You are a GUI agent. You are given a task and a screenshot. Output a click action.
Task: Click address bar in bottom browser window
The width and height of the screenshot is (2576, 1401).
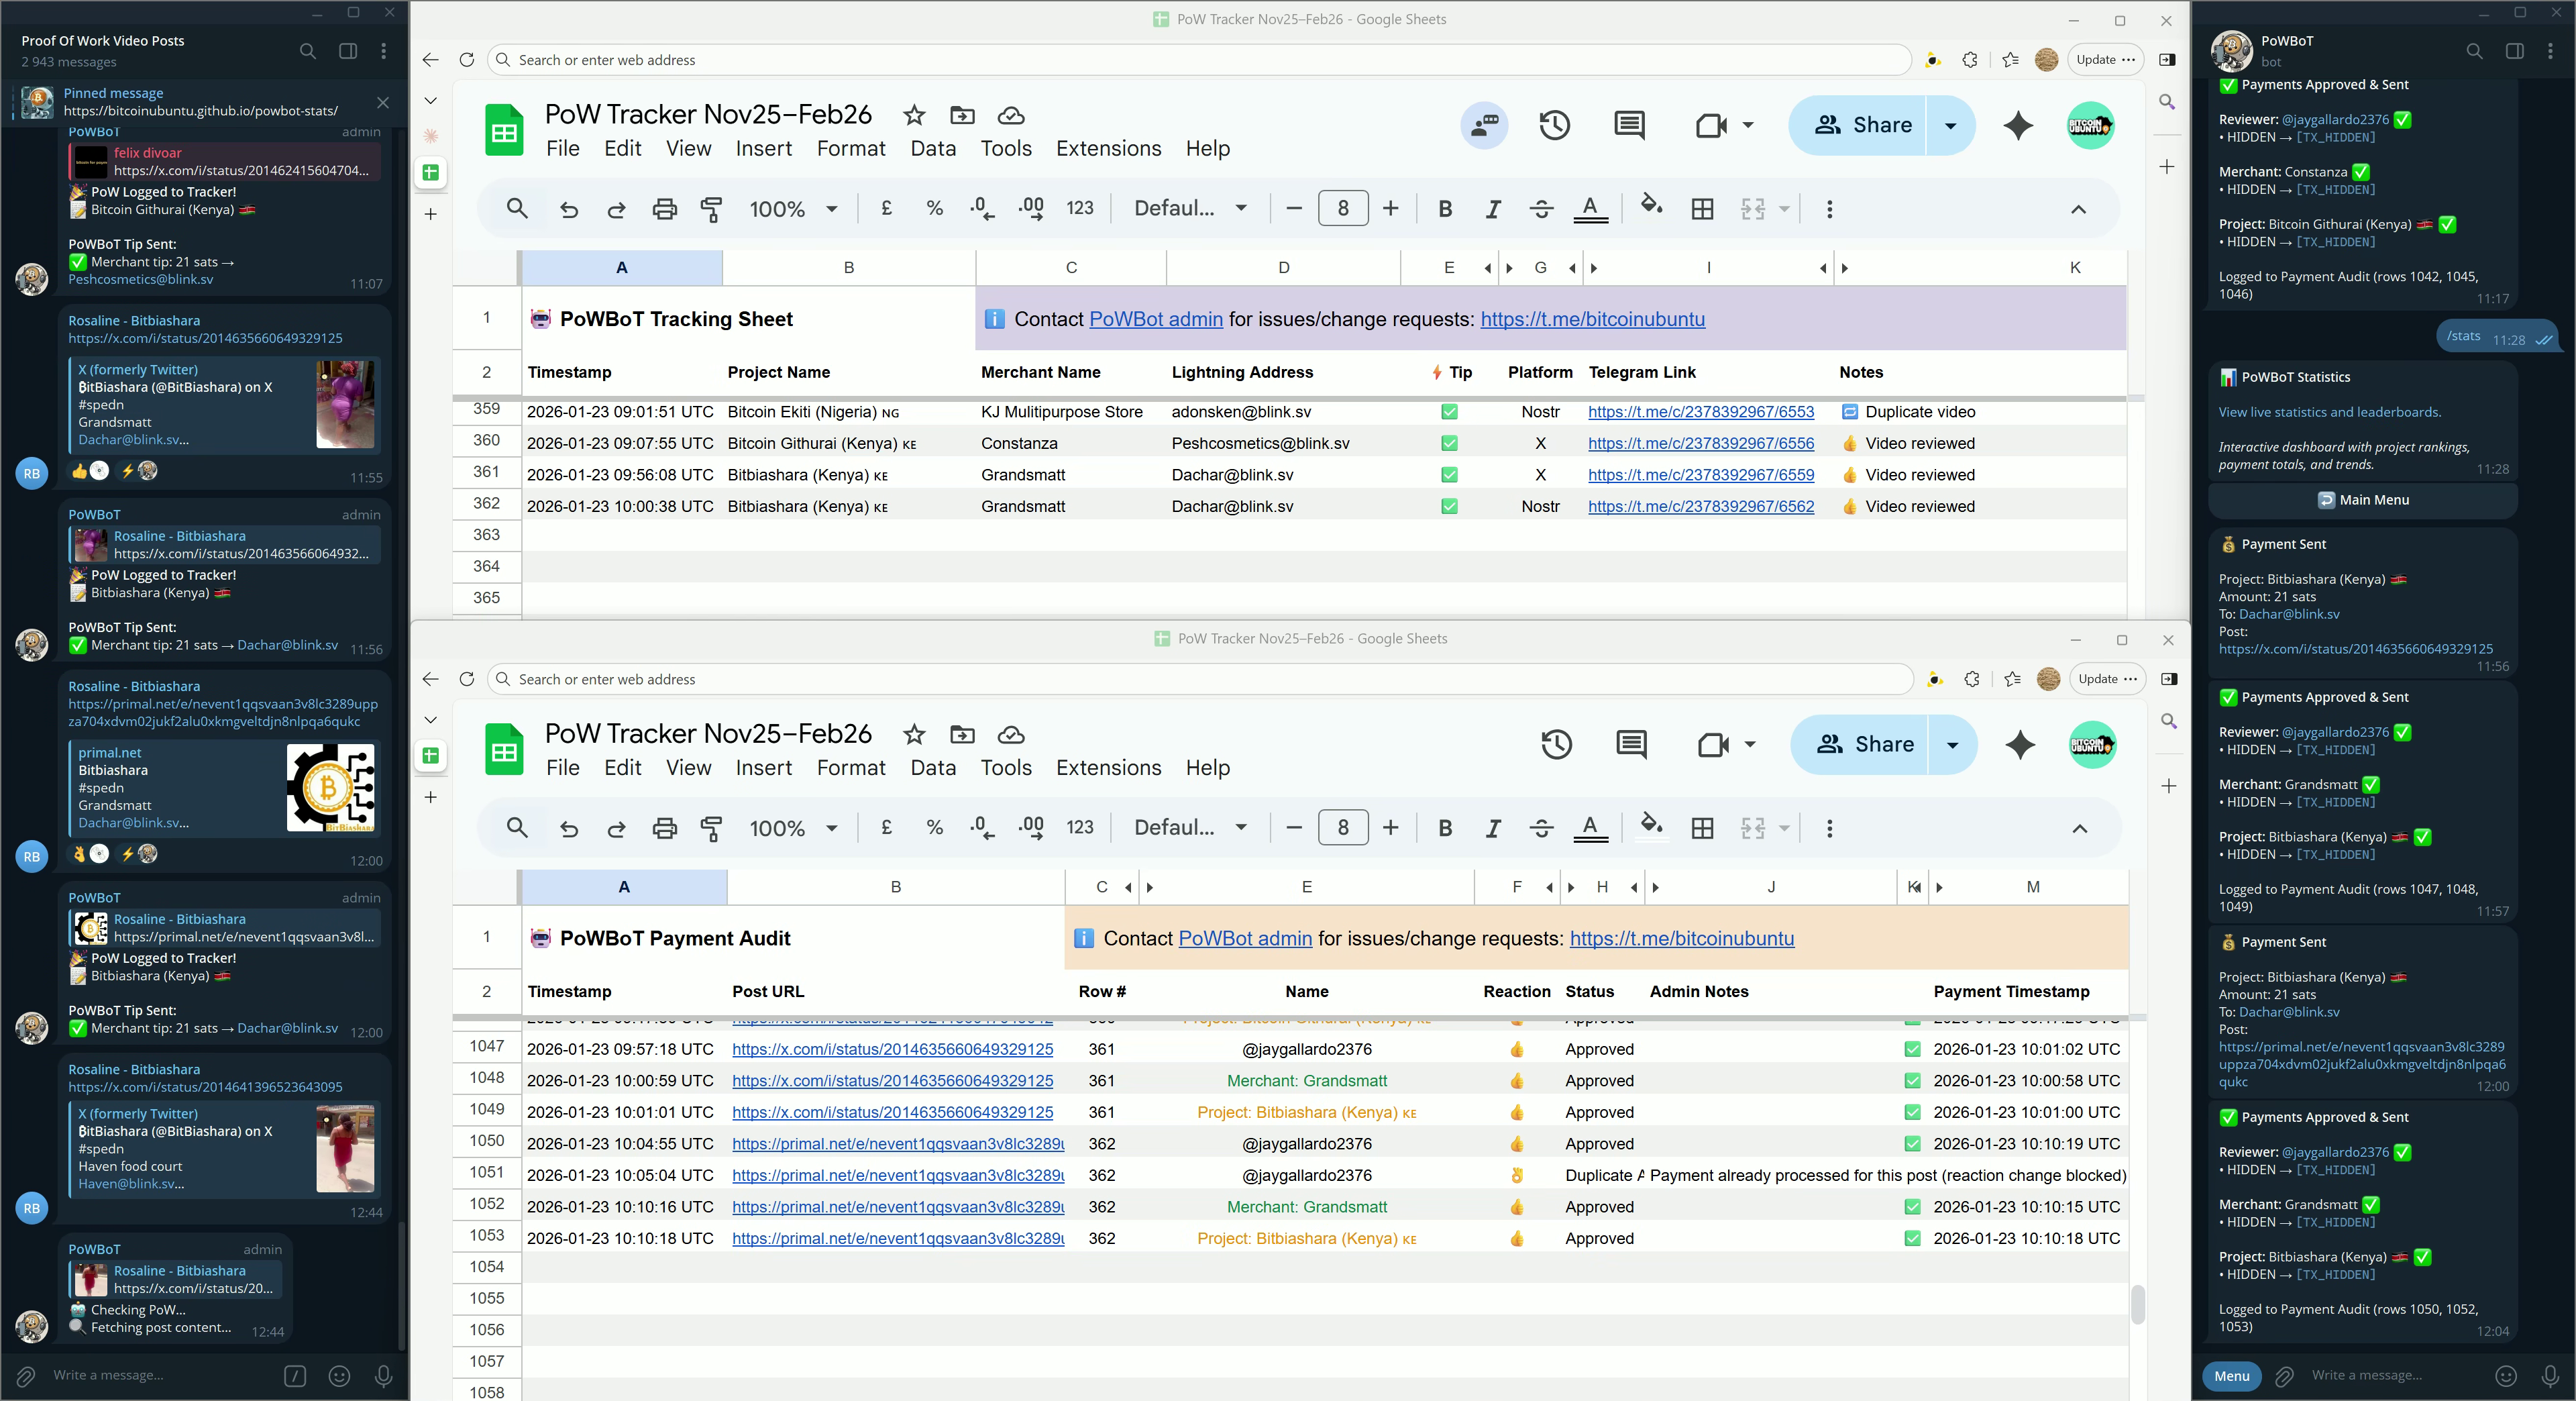[1200, 679]
